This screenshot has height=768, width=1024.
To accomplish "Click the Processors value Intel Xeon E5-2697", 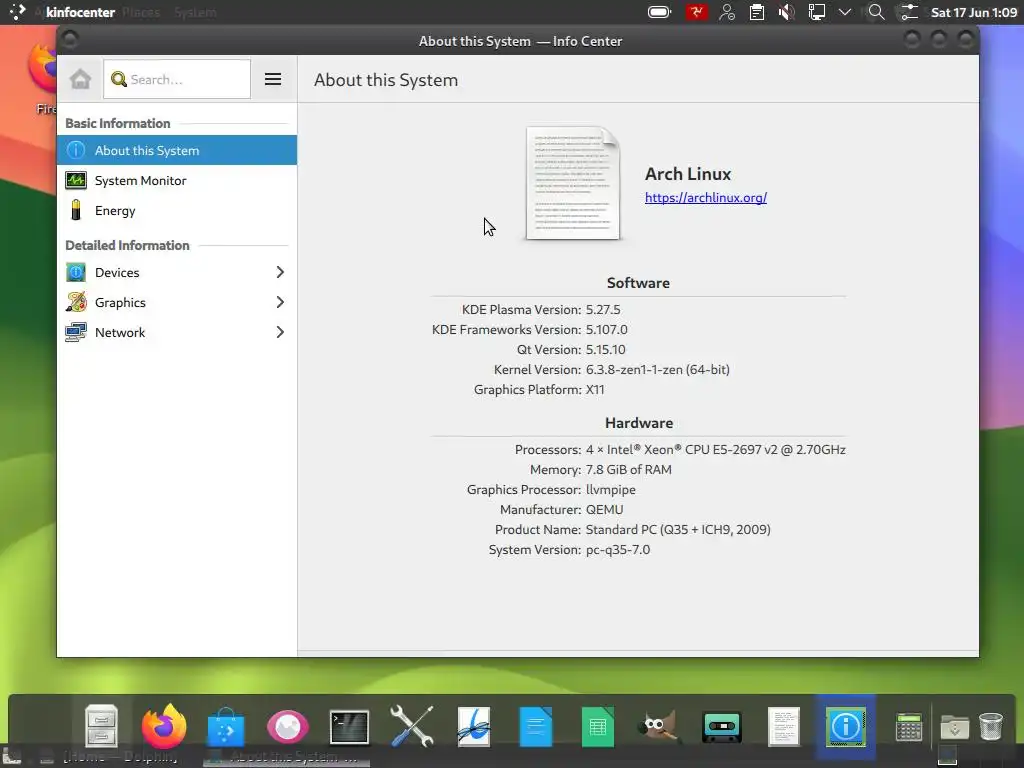I will point(716,450).
